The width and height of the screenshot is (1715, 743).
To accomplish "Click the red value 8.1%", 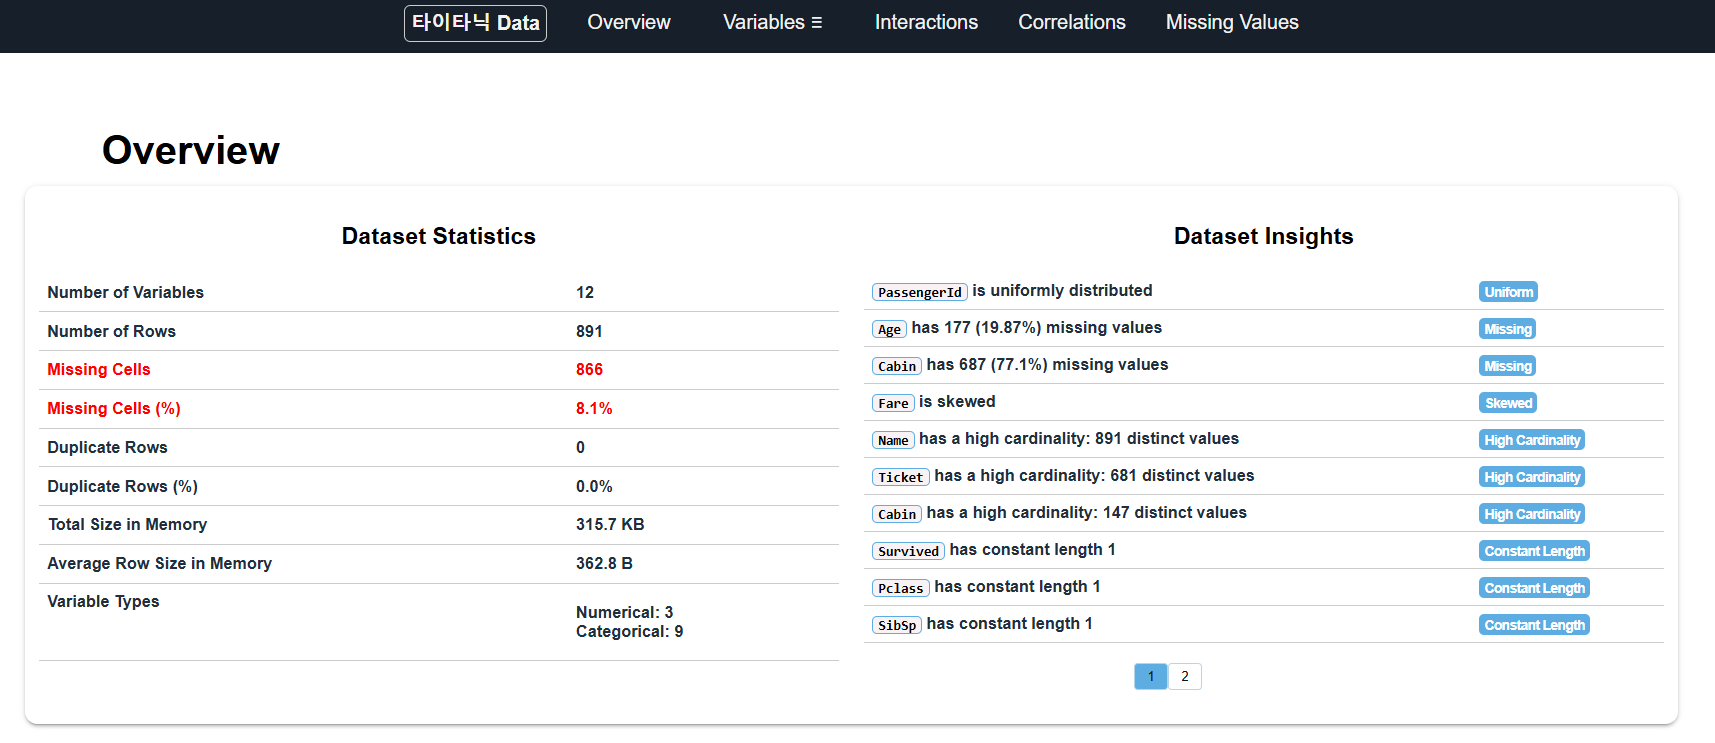I will (594, 409).
